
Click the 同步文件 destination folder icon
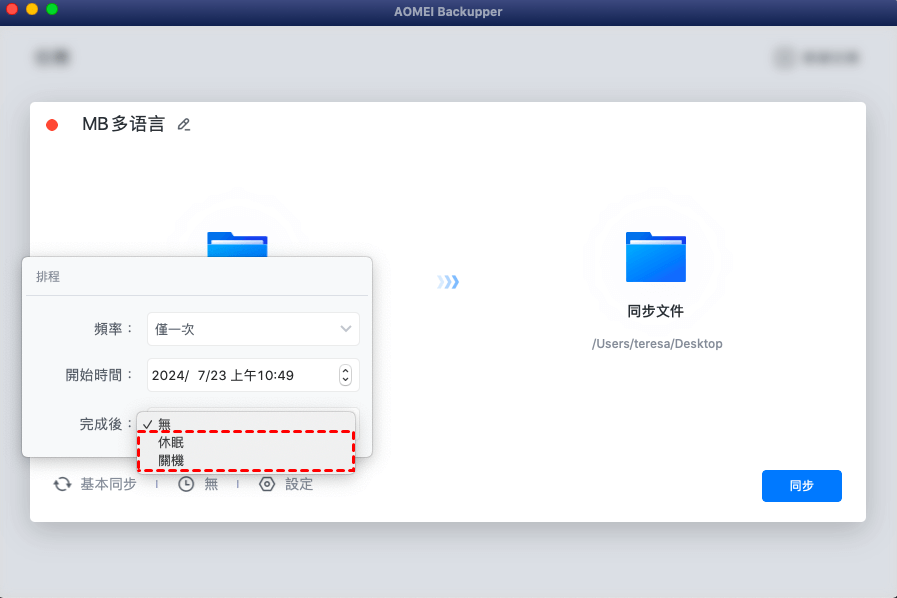[656, 257]
